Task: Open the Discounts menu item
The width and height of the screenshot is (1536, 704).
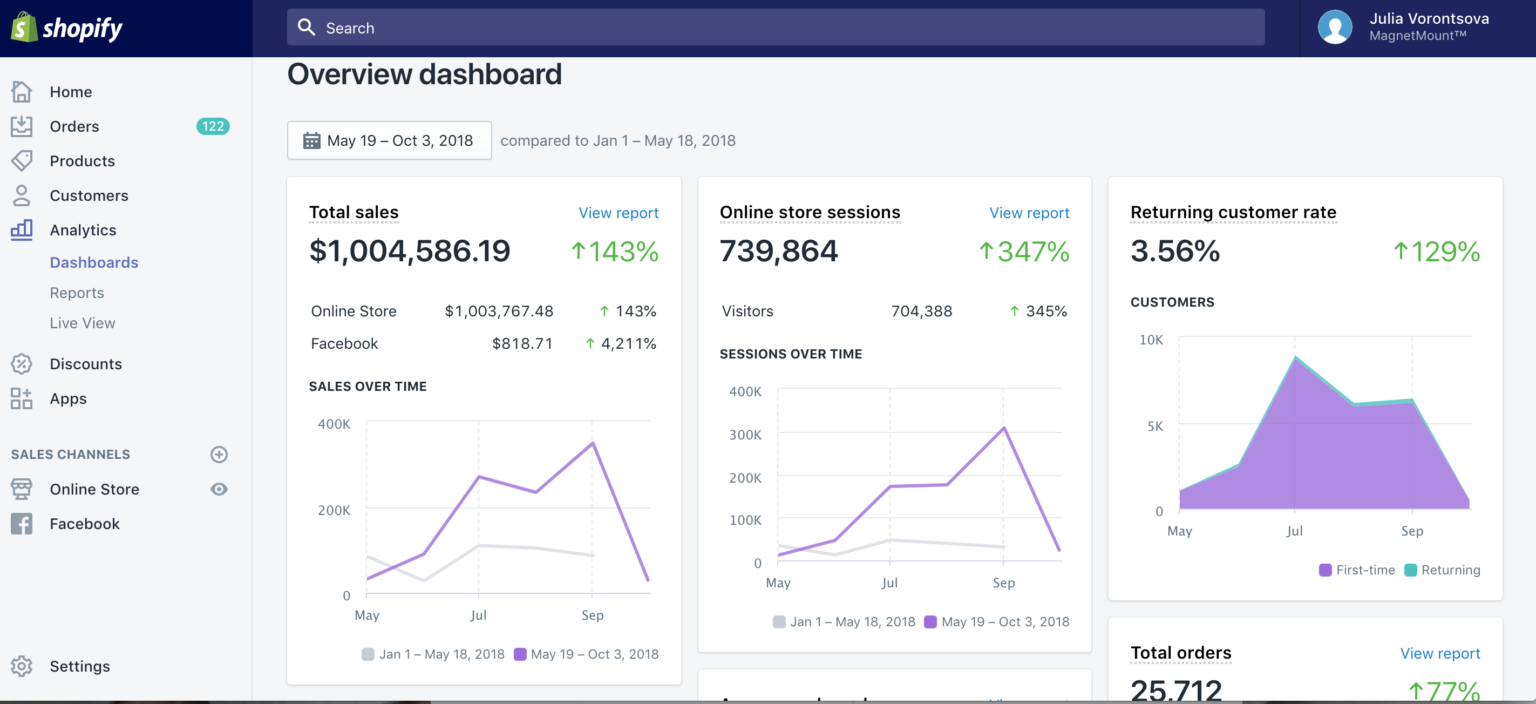Action: [86, 364]
